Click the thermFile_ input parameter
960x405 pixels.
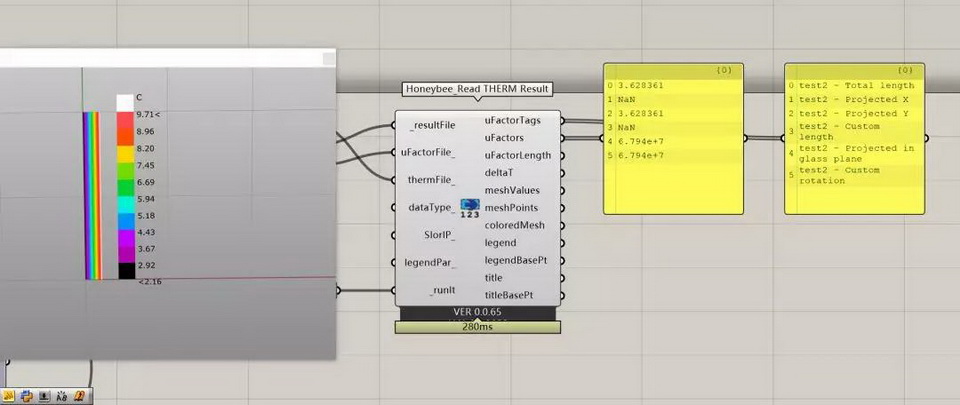coord(431,180)
